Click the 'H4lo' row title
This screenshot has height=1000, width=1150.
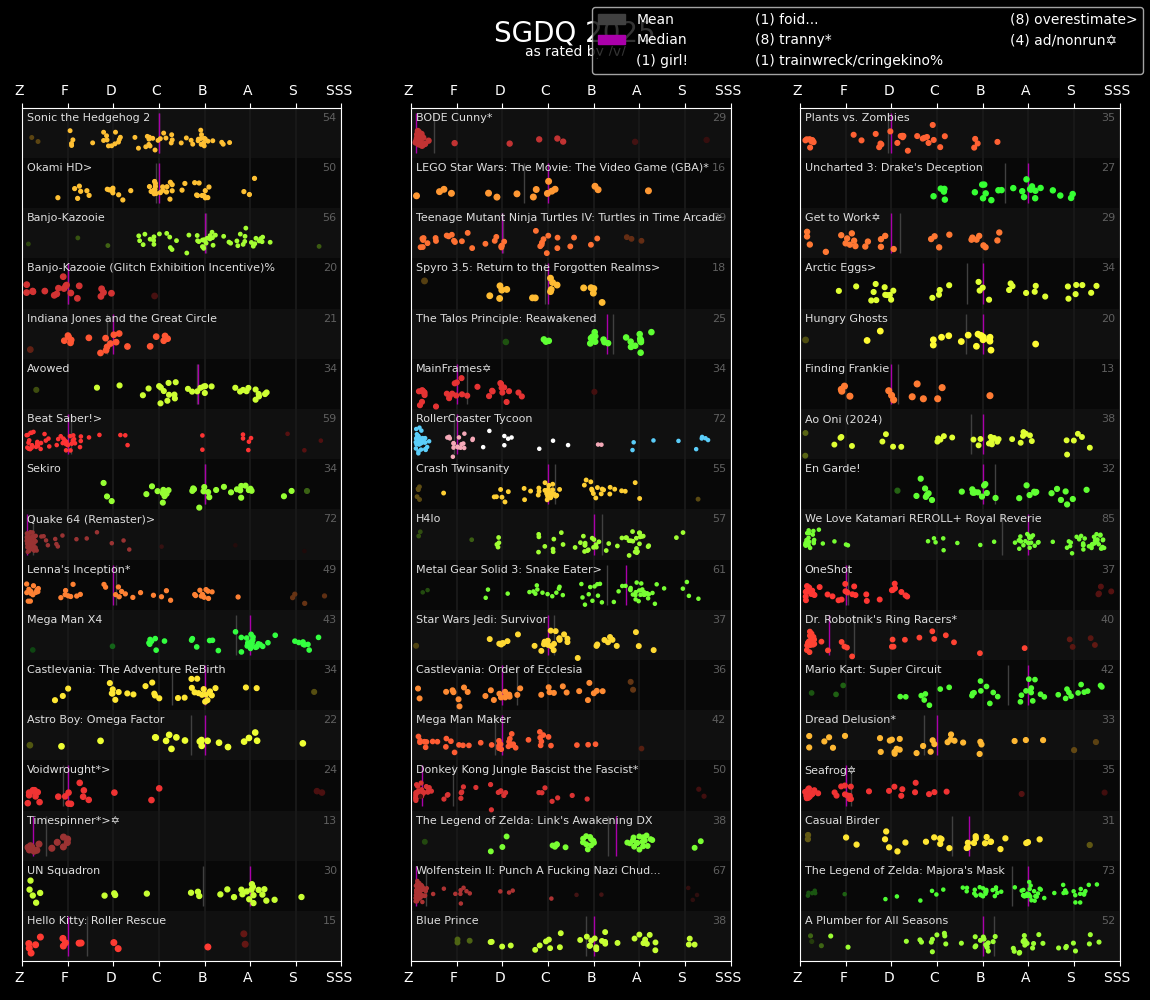click(428, 518)
